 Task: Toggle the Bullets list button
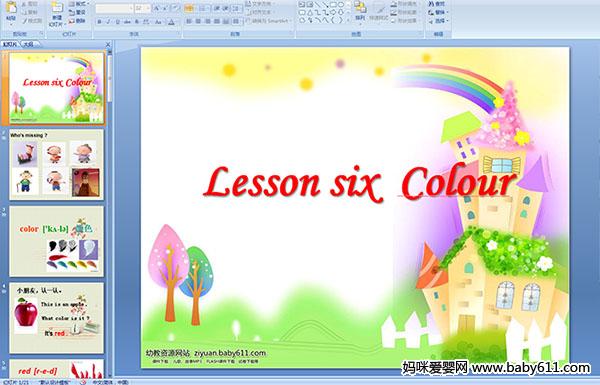pos(189,8)
